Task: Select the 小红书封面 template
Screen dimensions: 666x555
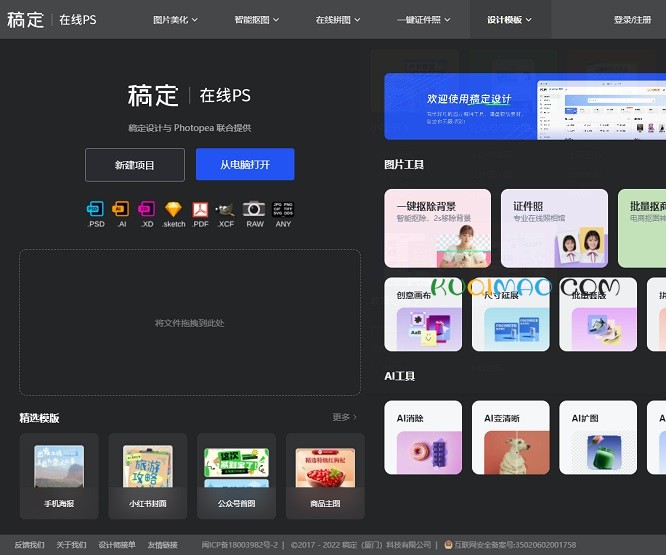Action: pyautogui.click(x=148, y=476)
